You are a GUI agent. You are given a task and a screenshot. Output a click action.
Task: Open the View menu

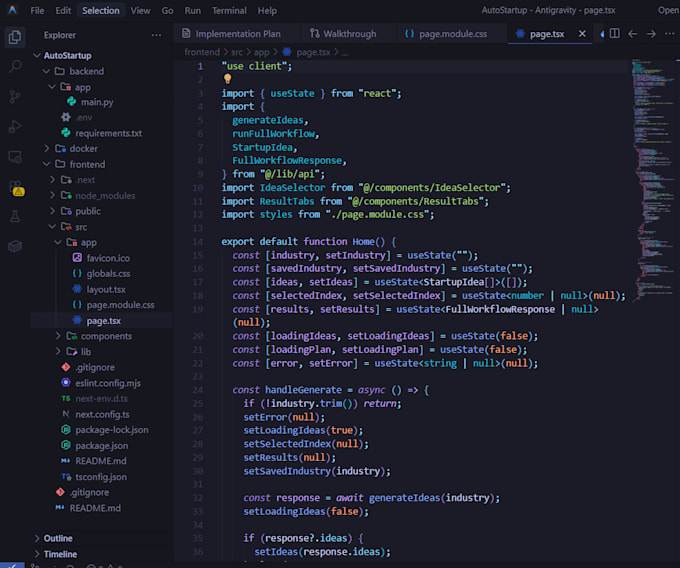[141, 10]
